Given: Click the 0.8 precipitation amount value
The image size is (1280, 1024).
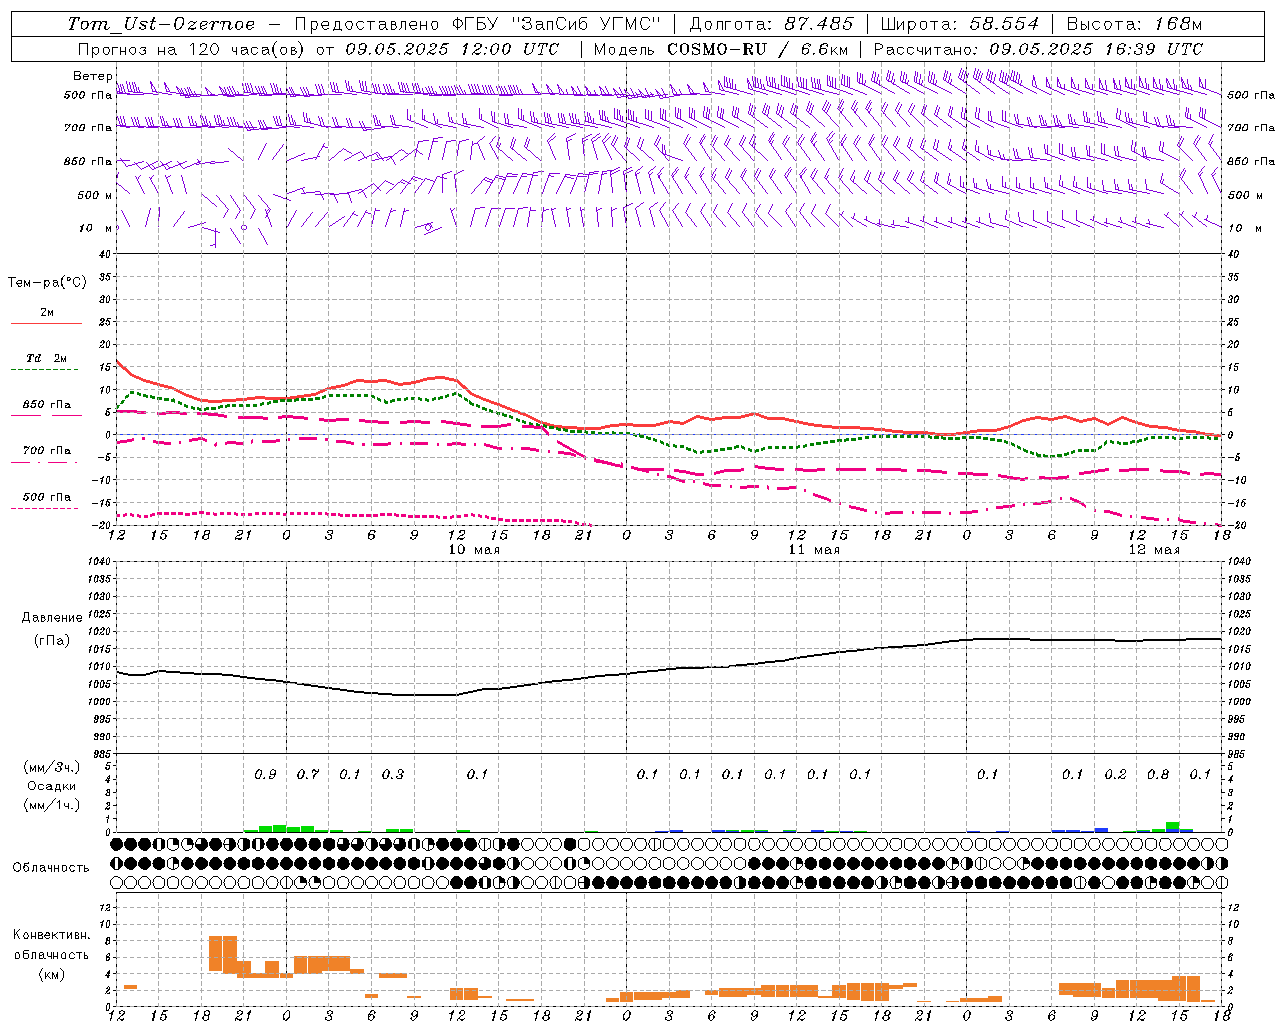Looking at the screenshot, I should (x=1158, y=774).
